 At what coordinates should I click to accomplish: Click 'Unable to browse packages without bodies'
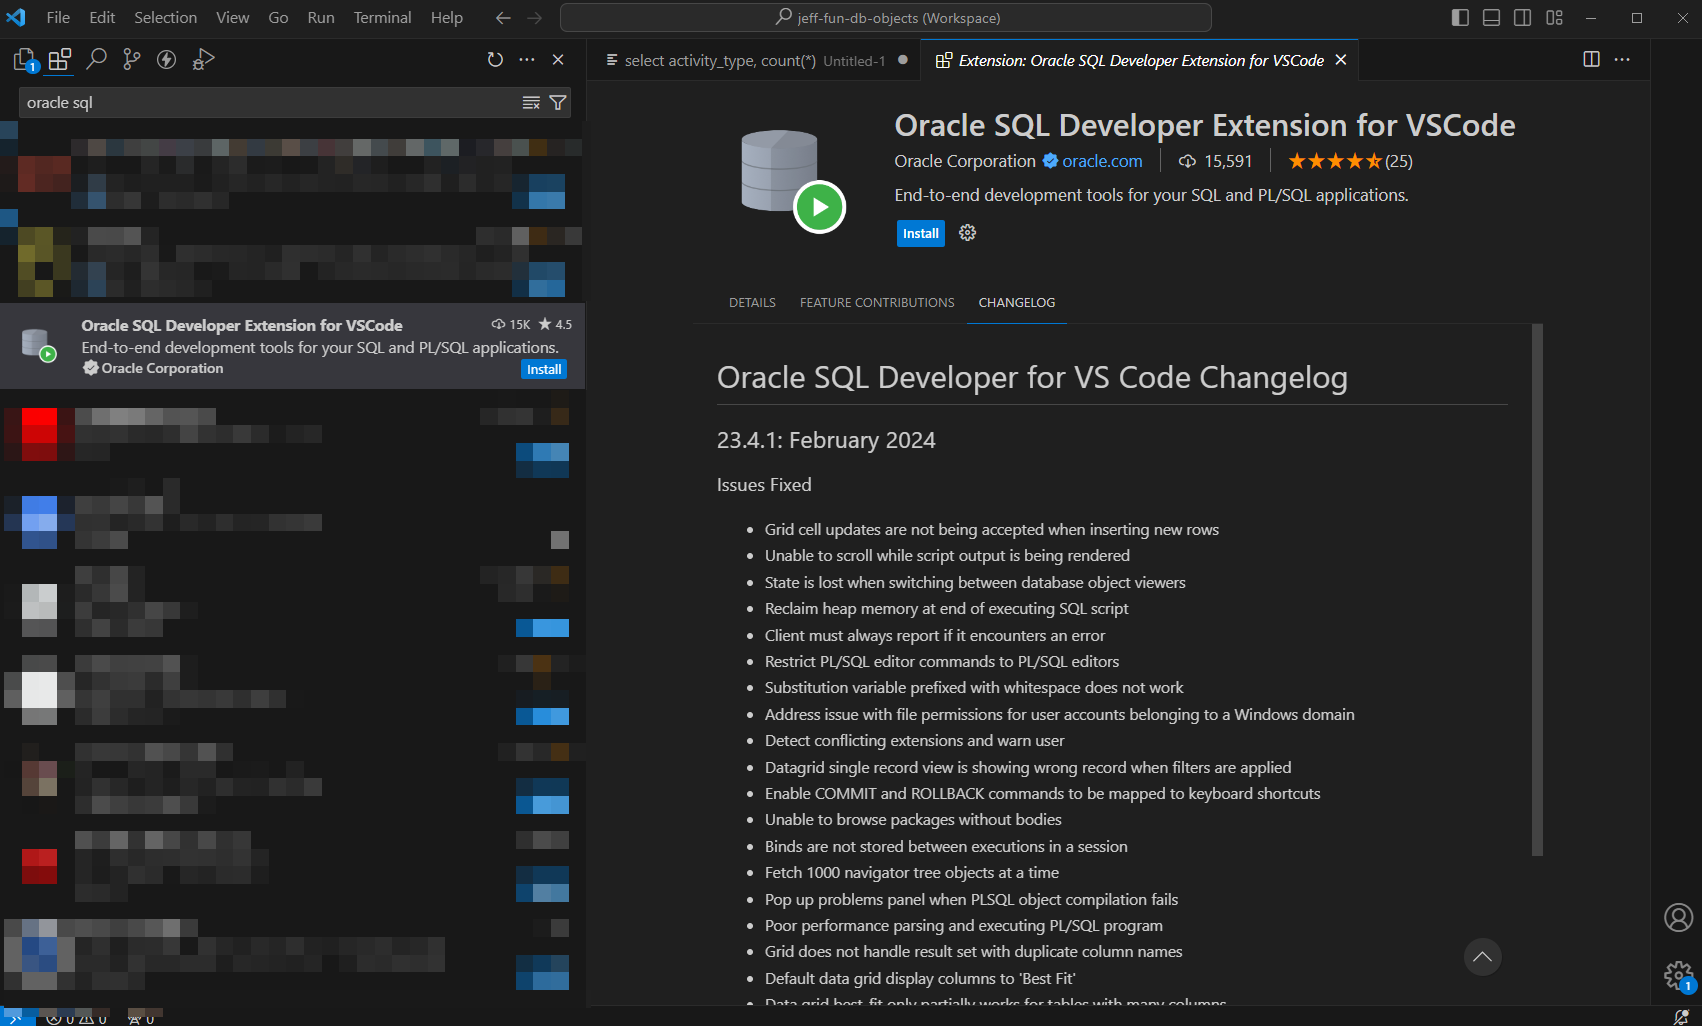click(913, 820)
